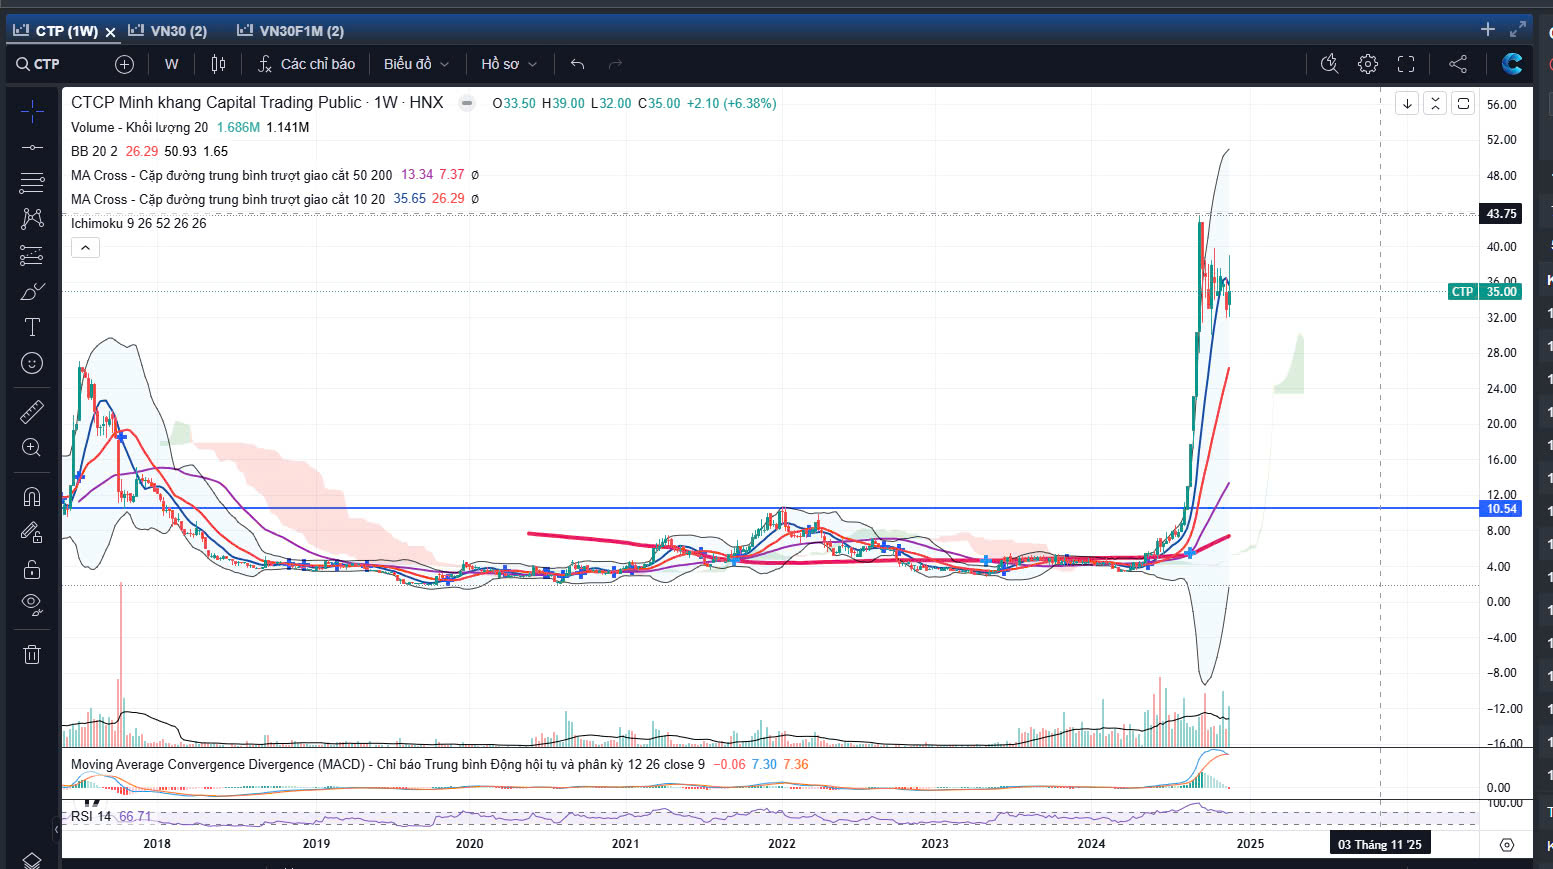
Task: Toggle stay in drawing mode
Action: [32, 532]
